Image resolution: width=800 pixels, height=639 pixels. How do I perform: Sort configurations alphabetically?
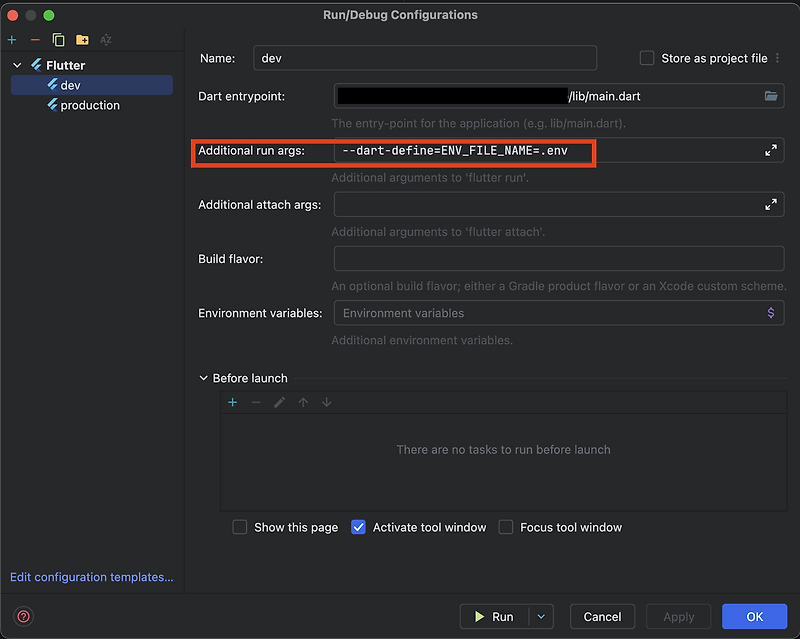pyautogui.click(x=105, y=40)
